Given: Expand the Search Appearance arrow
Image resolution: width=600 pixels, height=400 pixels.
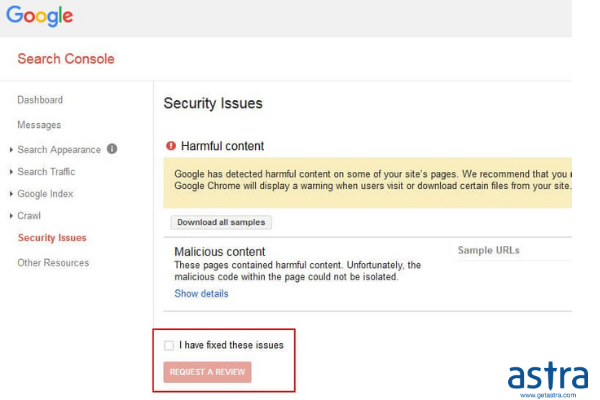Looking at the screenshot, I should click(11, 150).
